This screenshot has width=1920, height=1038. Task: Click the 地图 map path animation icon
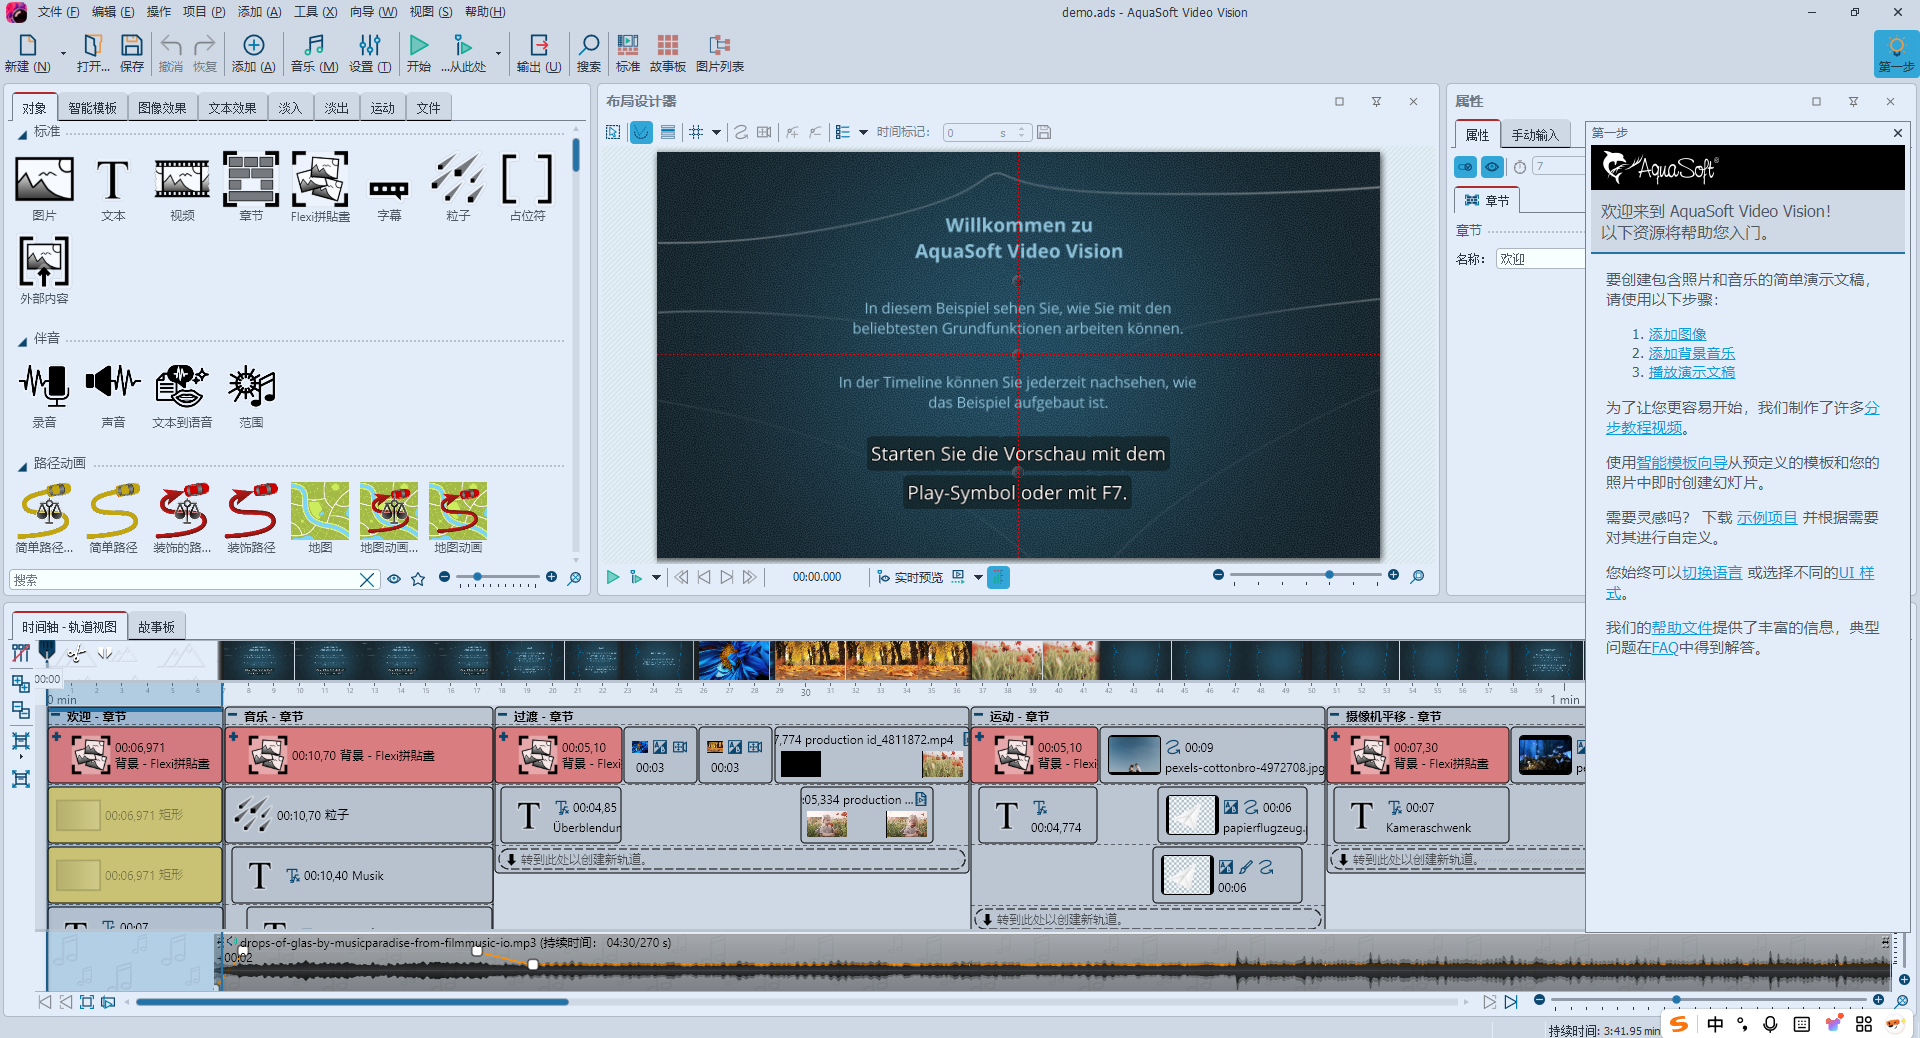click(x=320, y=512)
